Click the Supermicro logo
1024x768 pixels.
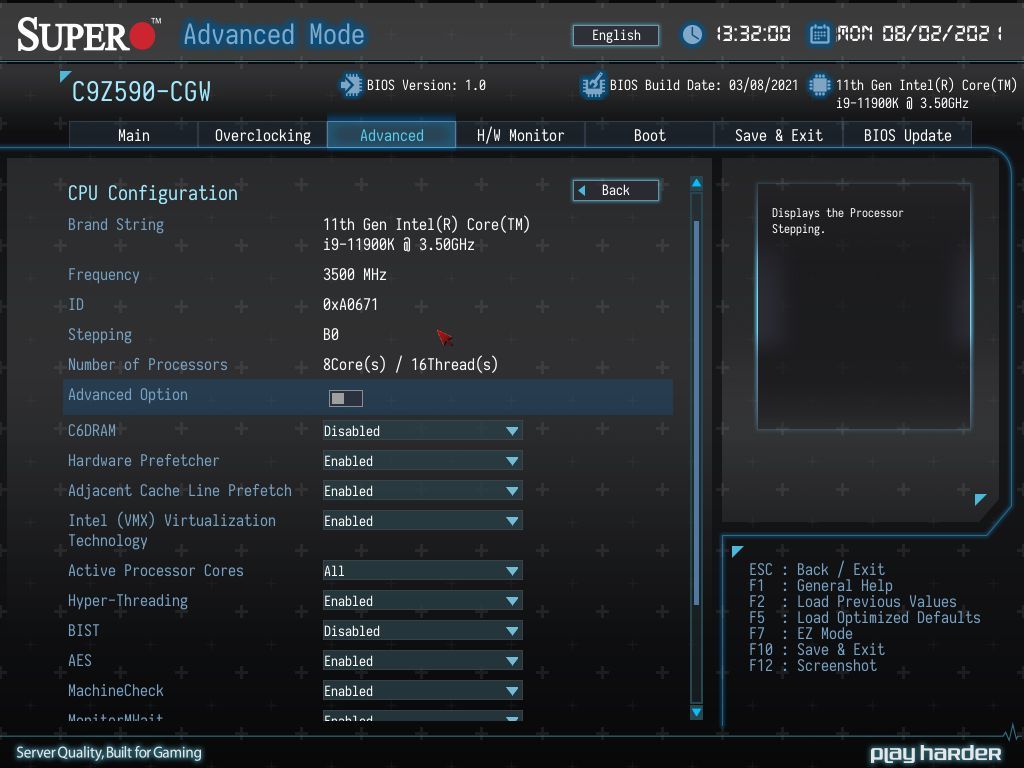point(88,34)
